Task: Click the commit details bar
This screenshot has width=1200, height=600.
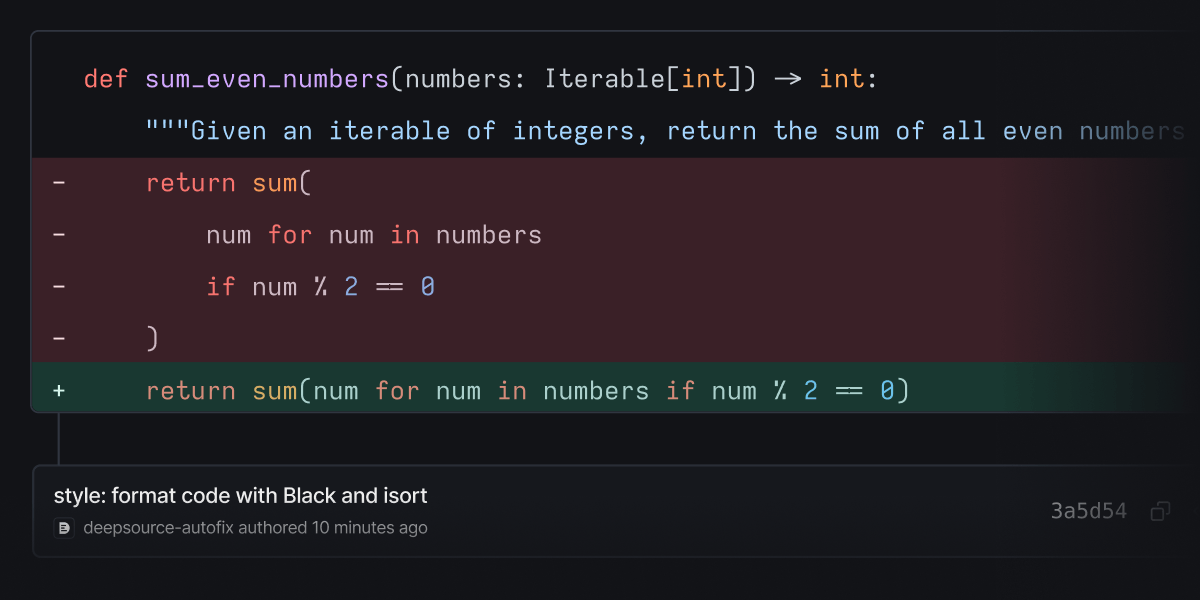Action: pyautogui.click(x=600, y=510)
